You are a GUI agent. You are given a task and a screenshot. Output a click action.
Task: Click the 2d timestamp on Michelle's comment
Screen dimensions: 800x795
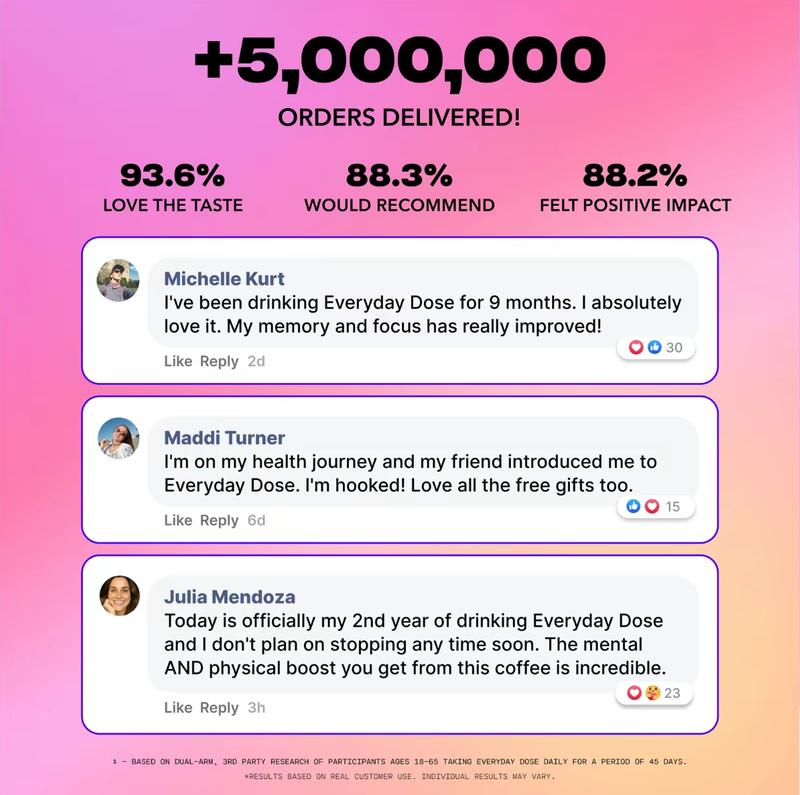256,361
